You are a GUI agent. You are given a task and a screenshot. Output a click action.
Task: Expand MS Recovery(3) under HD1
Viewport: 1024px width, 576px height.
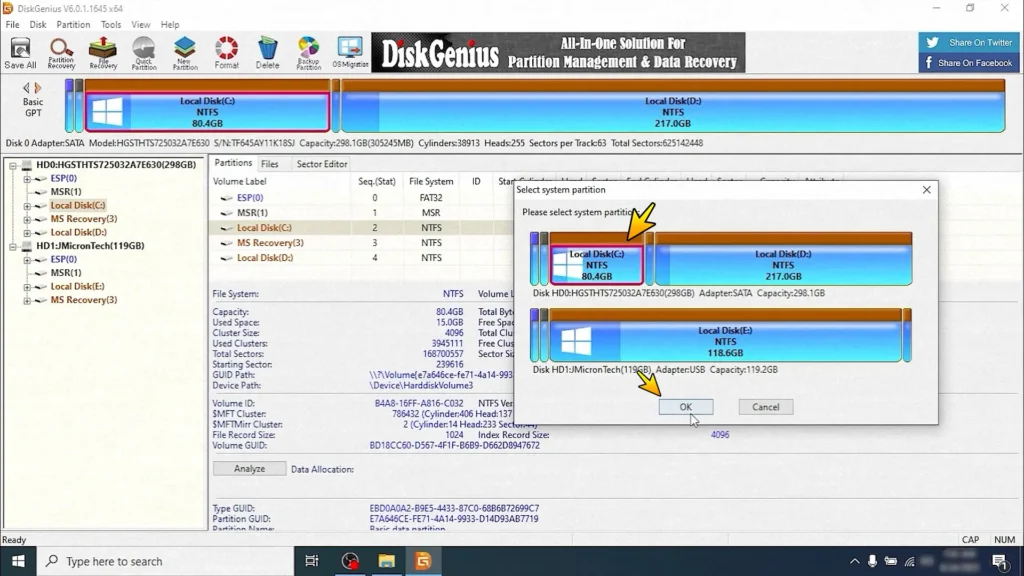coord(27,300)
